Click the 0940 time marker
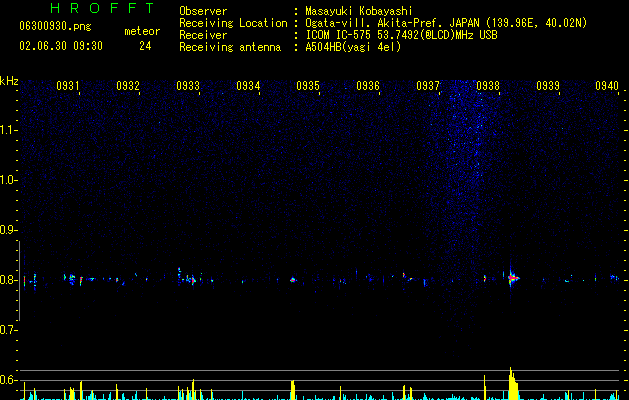Viewport: 629px width, 400px height. point(607,85)
